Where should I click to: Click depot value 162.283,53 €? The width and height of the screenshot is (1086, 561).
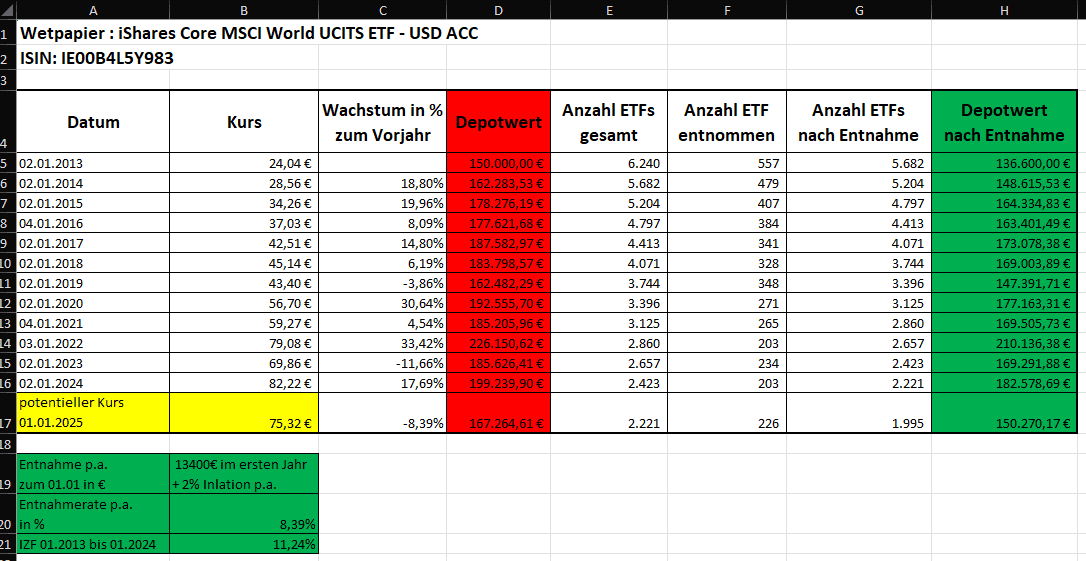499,184
